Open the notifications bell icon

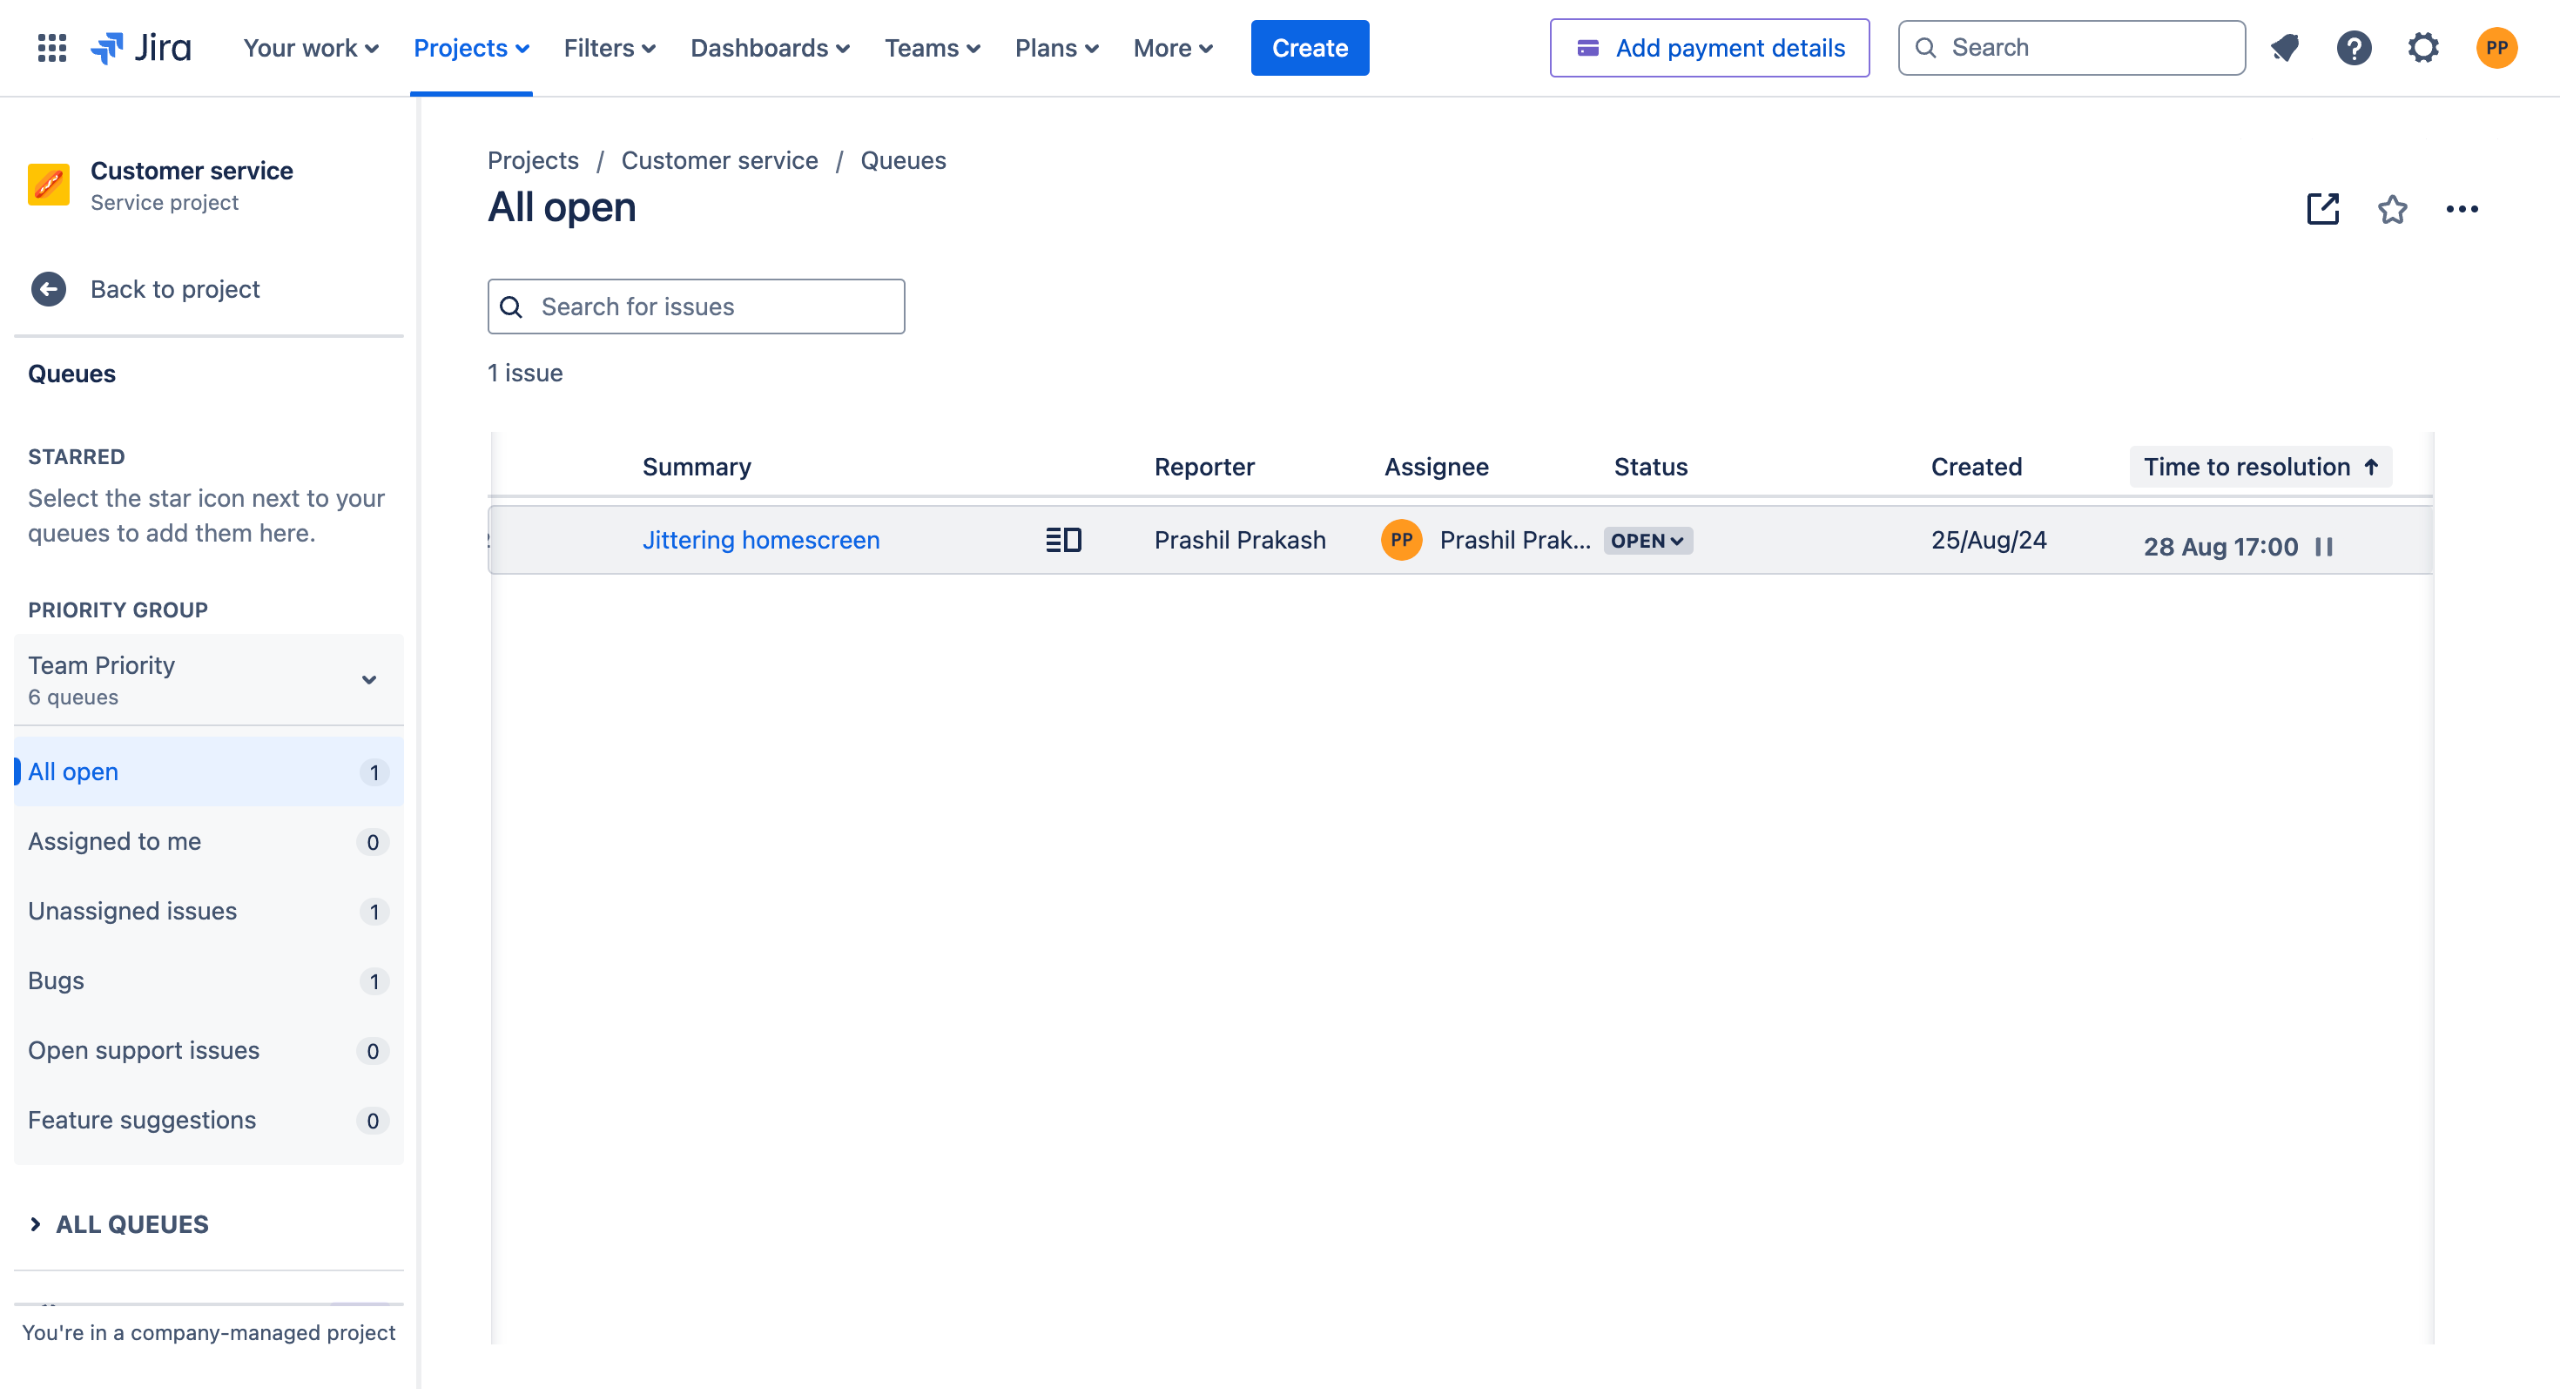2285,47
